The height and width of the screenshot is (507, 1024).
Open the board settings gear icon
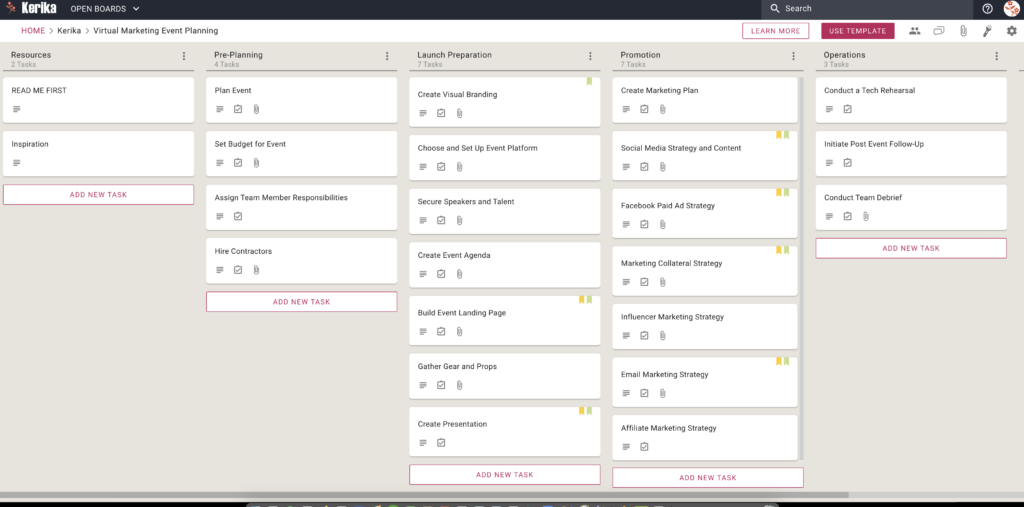click(x=1012, y=31)
